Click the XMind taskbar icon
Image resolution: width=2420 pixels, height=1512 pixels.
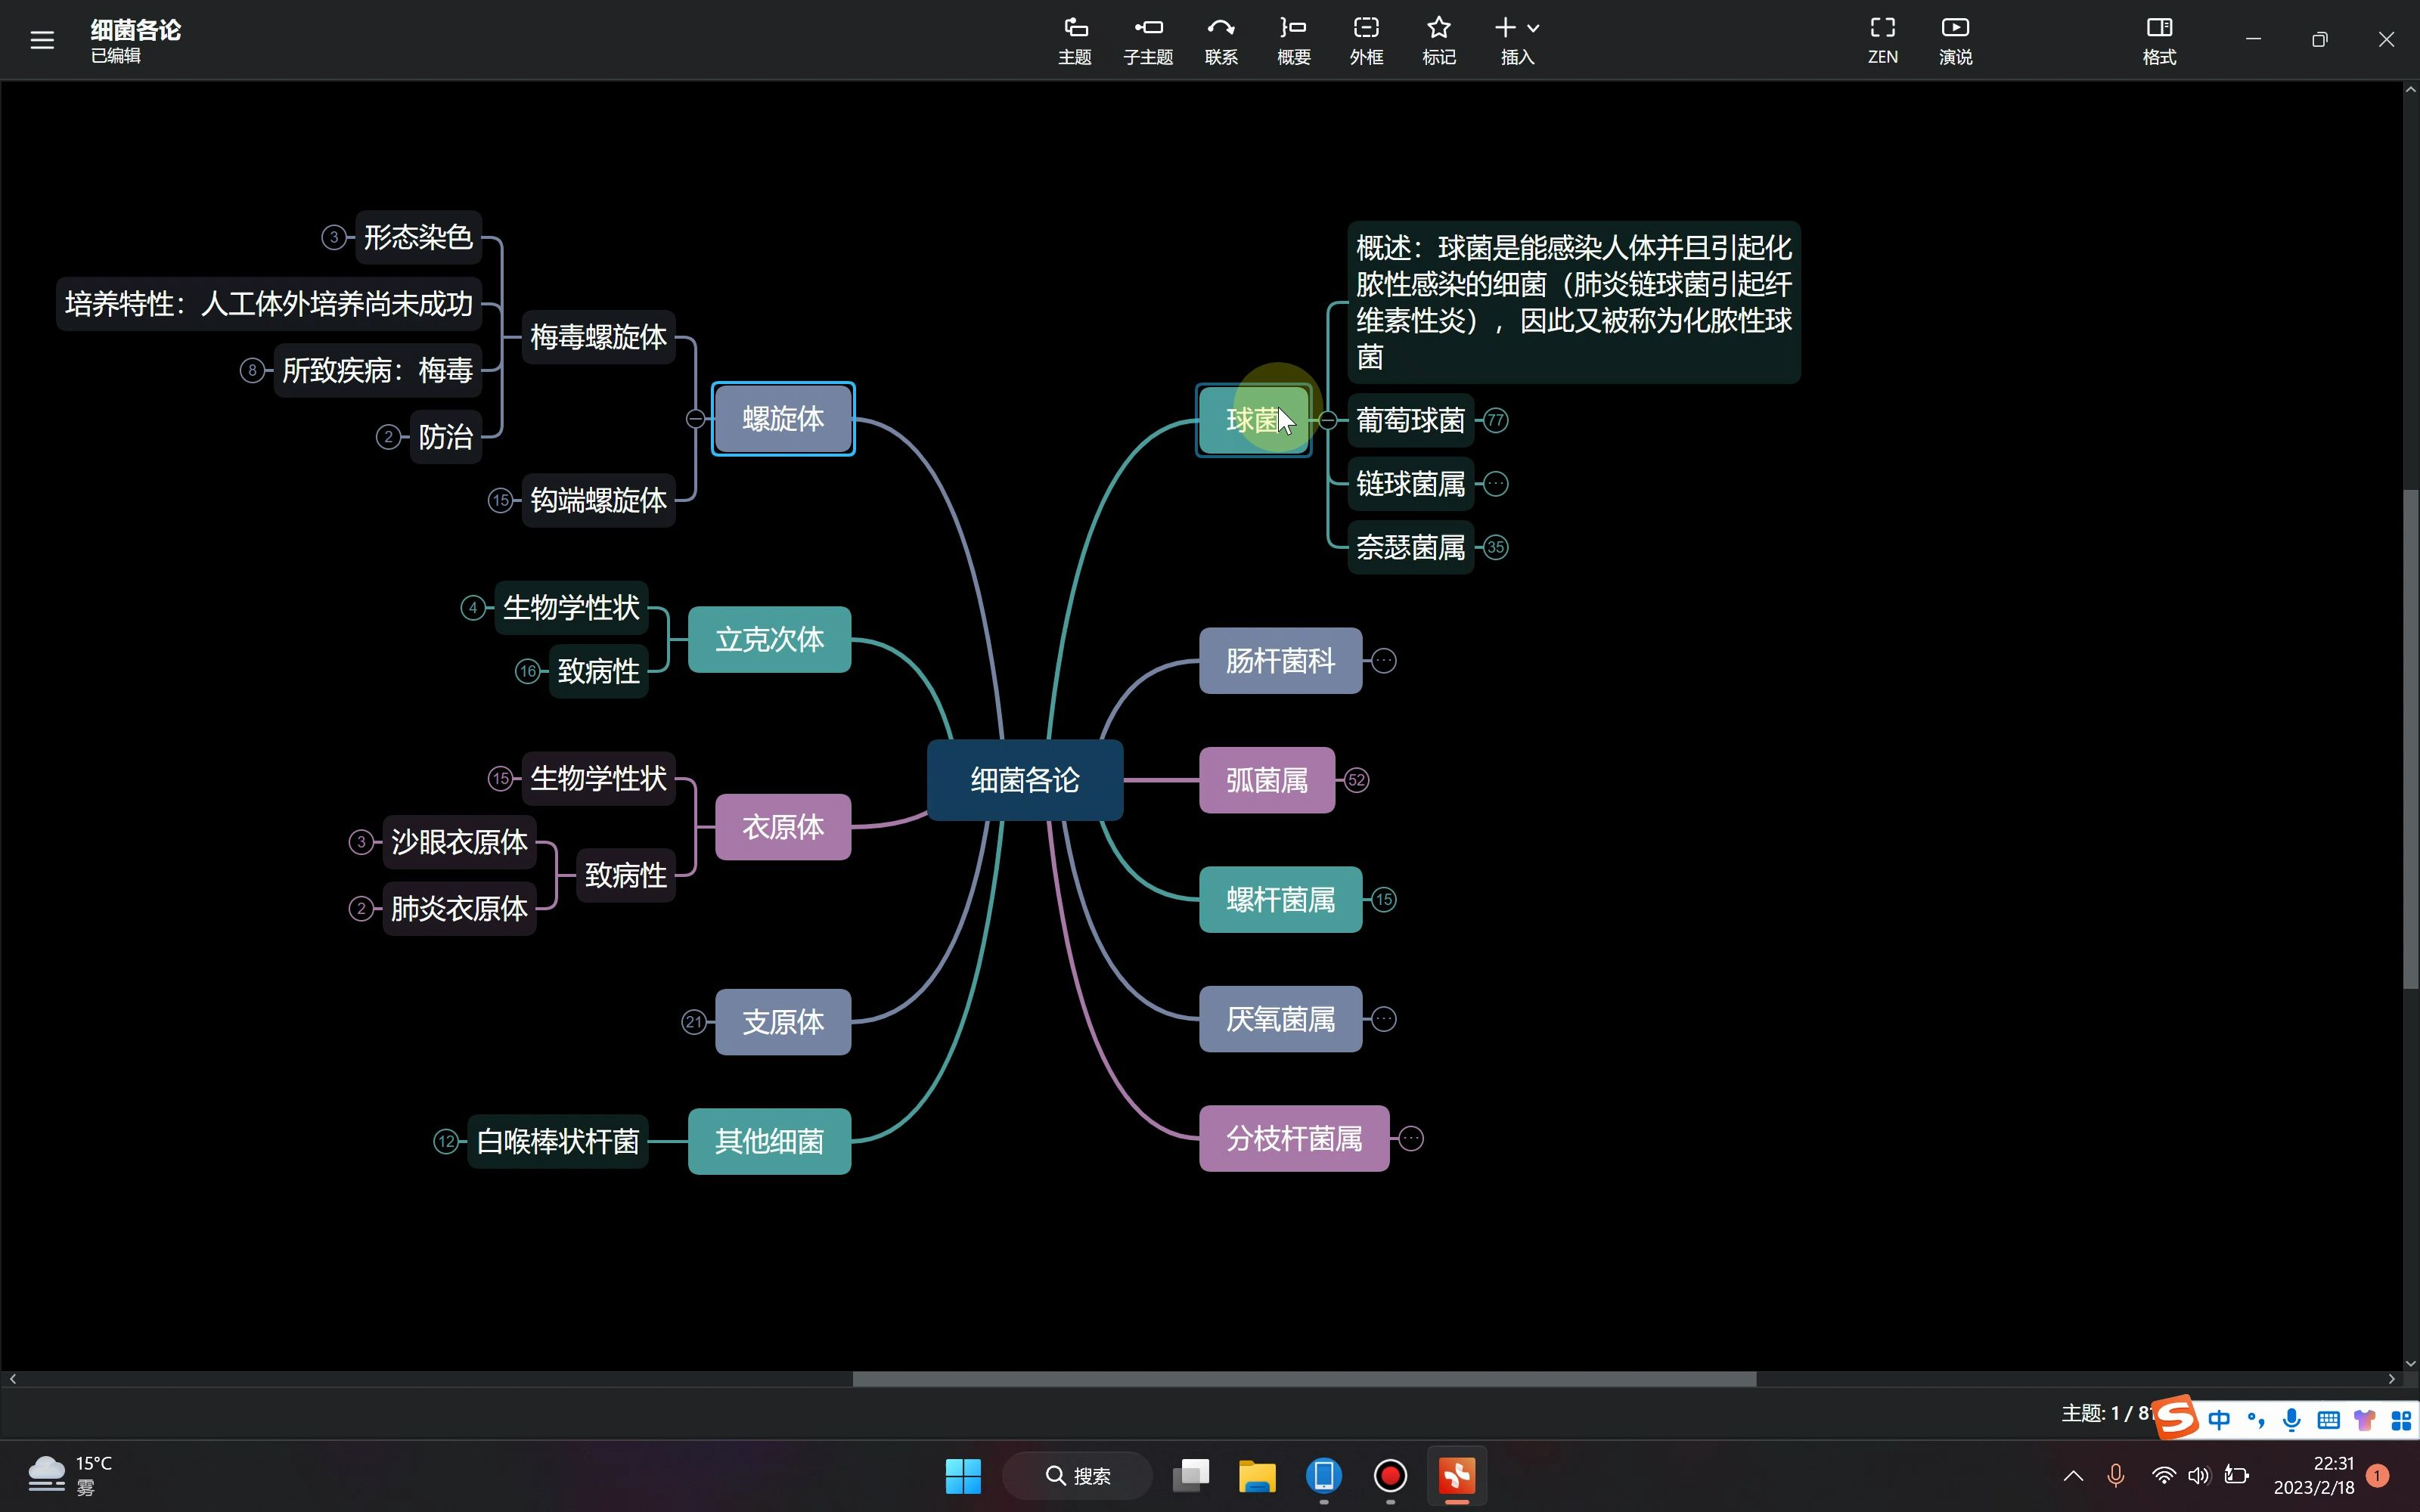click(1457, 1476)
